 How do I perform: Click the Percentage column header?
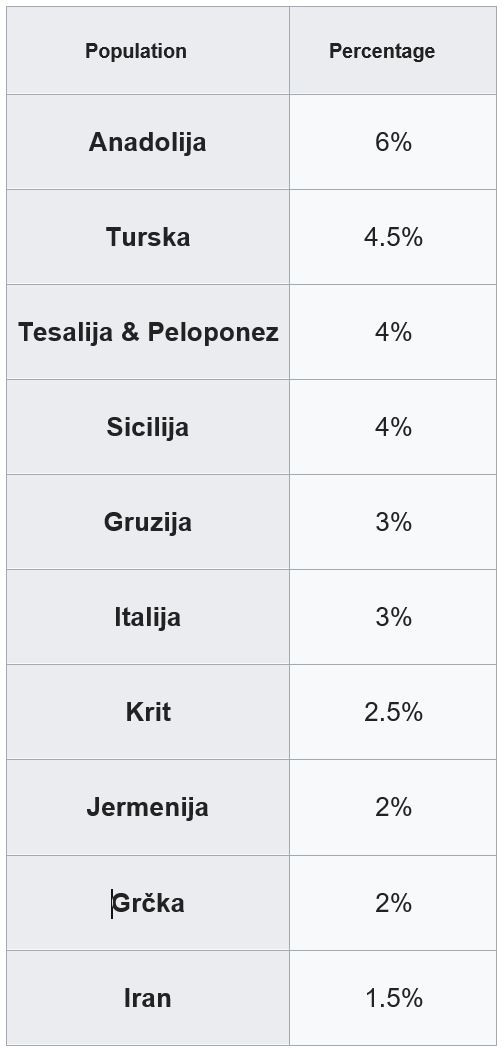pos(393,50)
